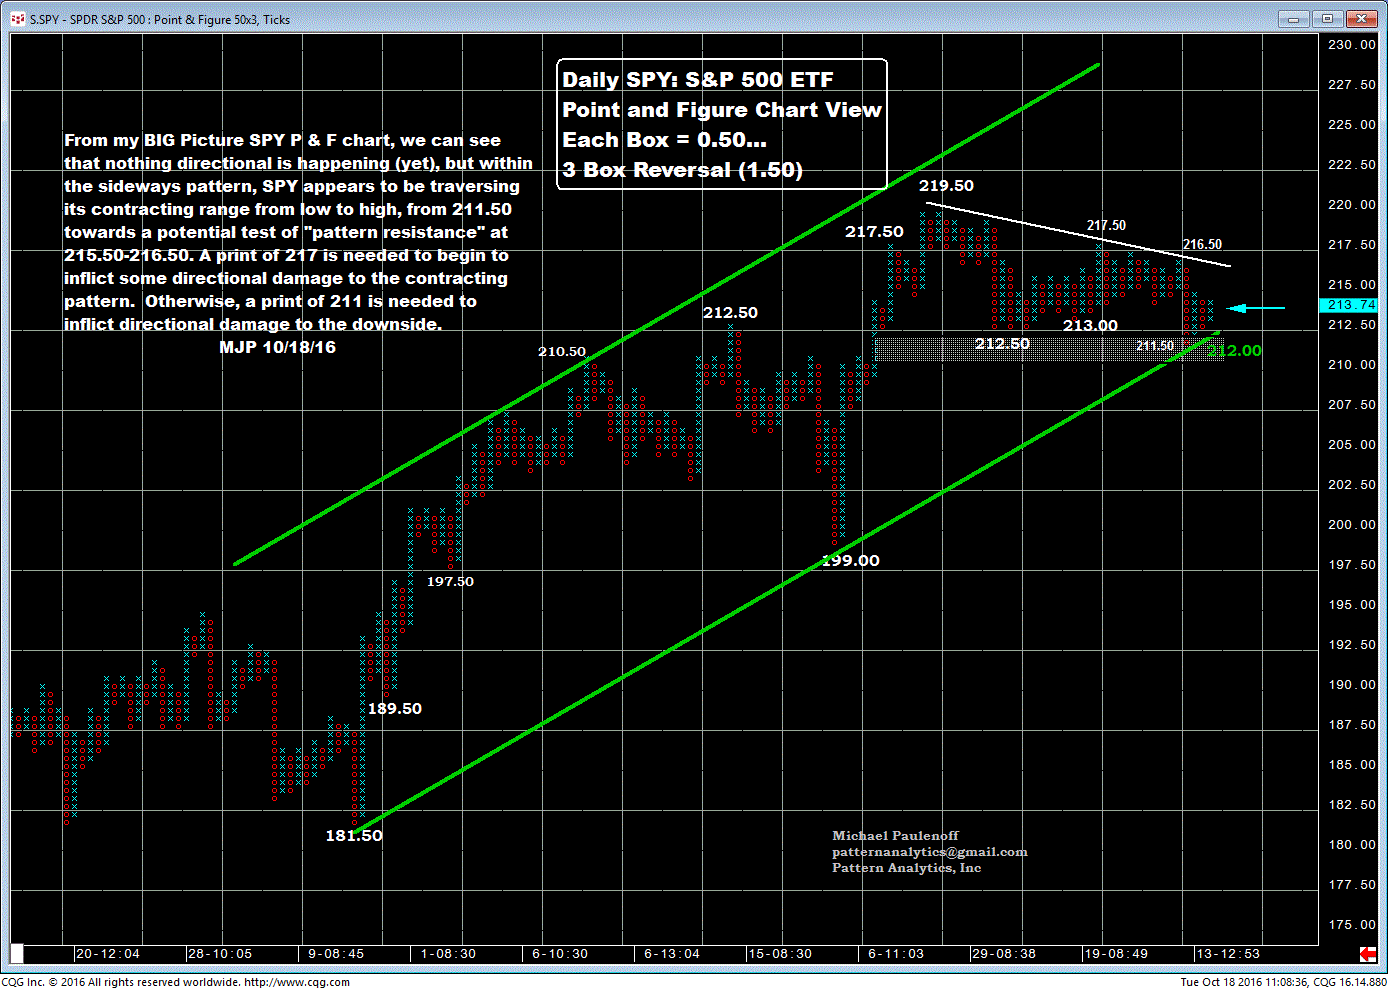Screen dimensions: 1388x990
Task: Click the 210.50 annotation on chart
Action: coord(562,352)
